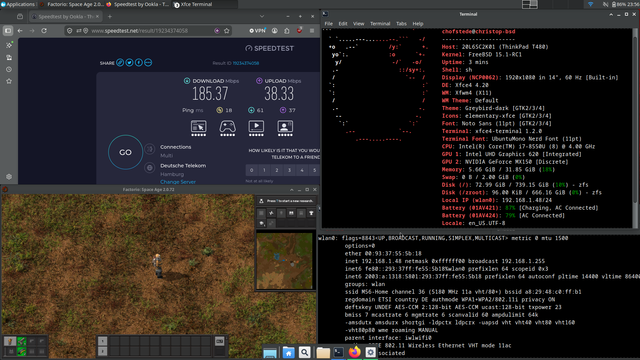This screenshot has height=360, width=640.
Task: Copy result link via share link icon
Action: 120,62
